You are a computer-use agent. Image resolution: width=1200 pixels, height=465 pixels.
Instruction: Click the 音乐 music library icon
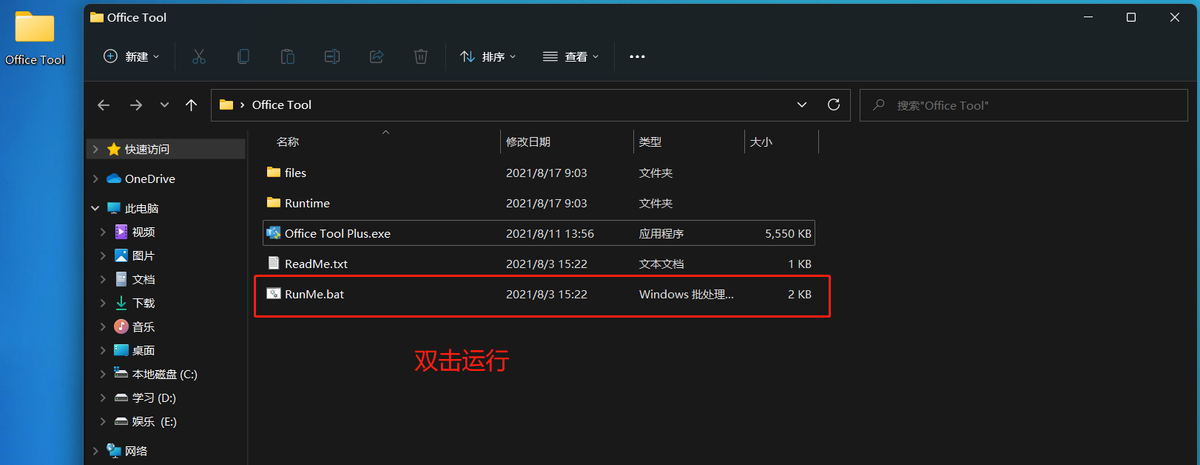click(121, 327)
